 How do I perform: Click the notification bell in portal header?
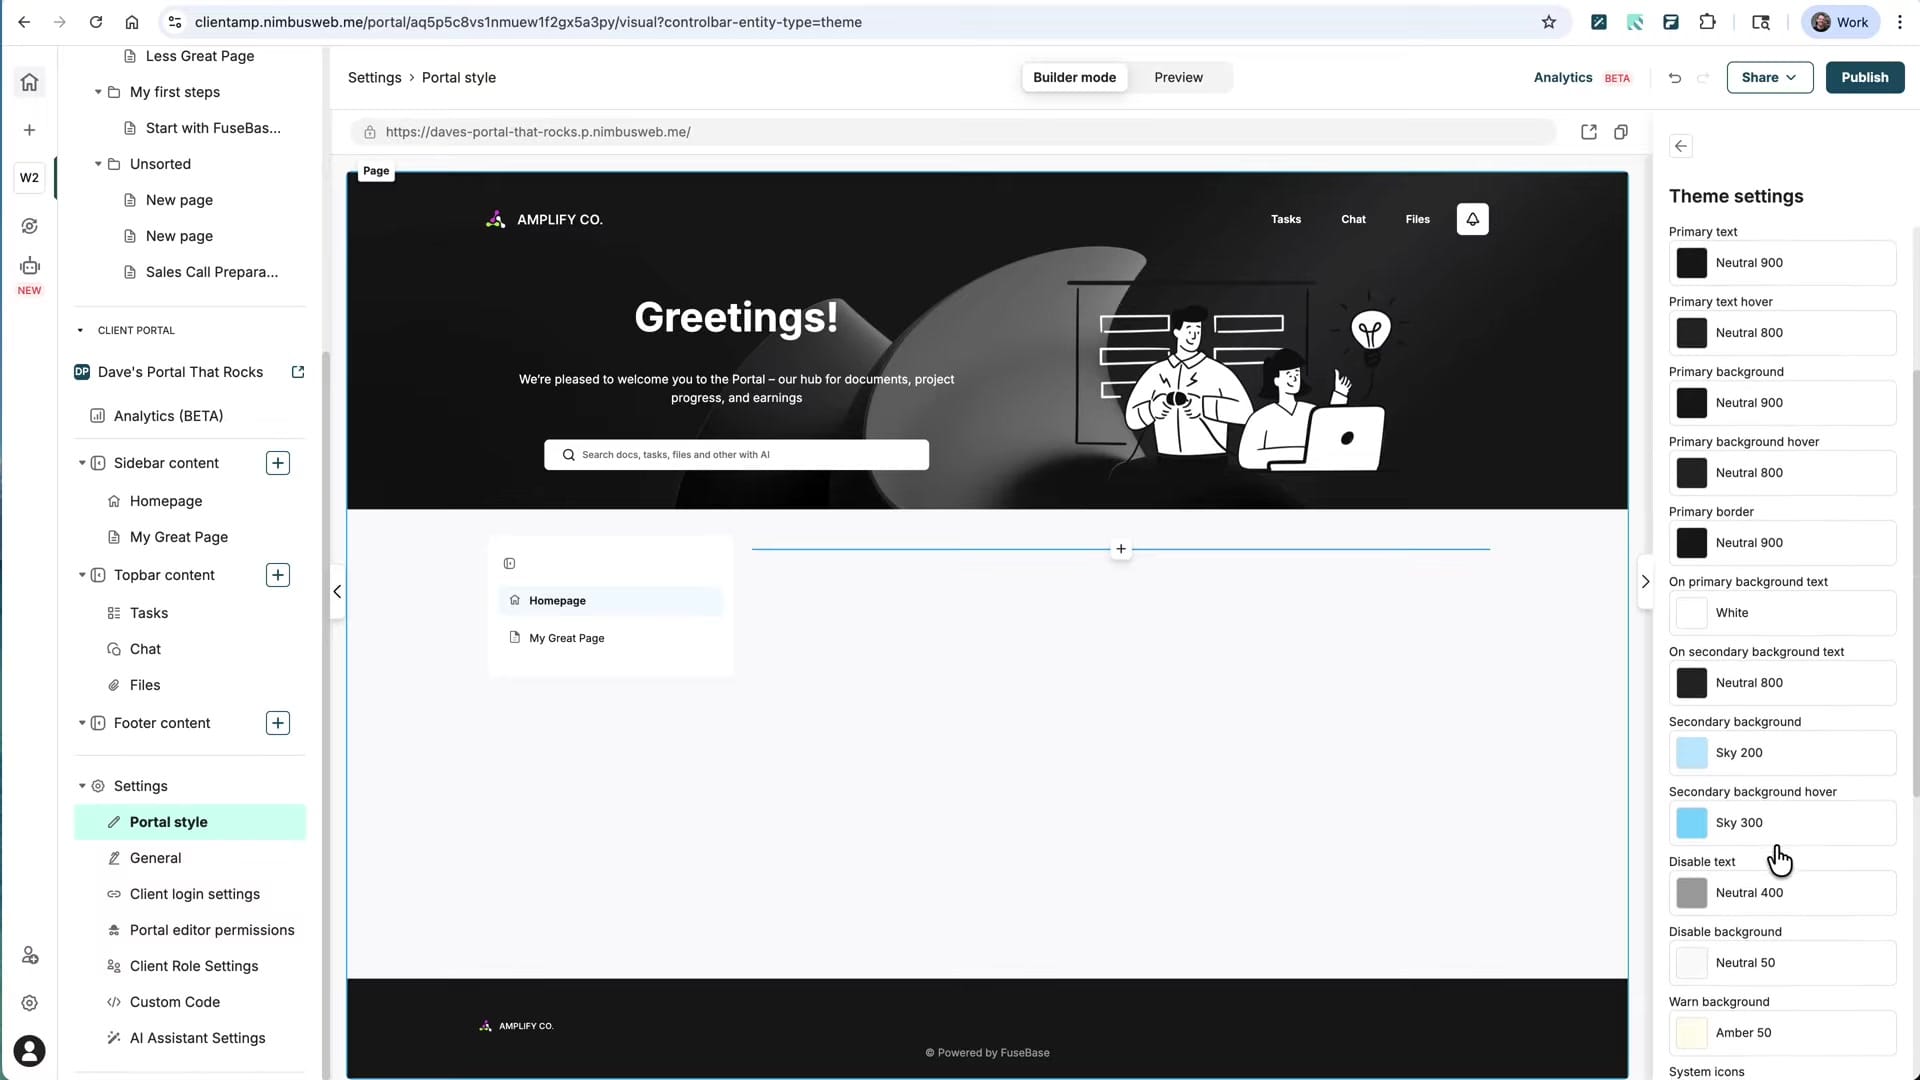1472,219
